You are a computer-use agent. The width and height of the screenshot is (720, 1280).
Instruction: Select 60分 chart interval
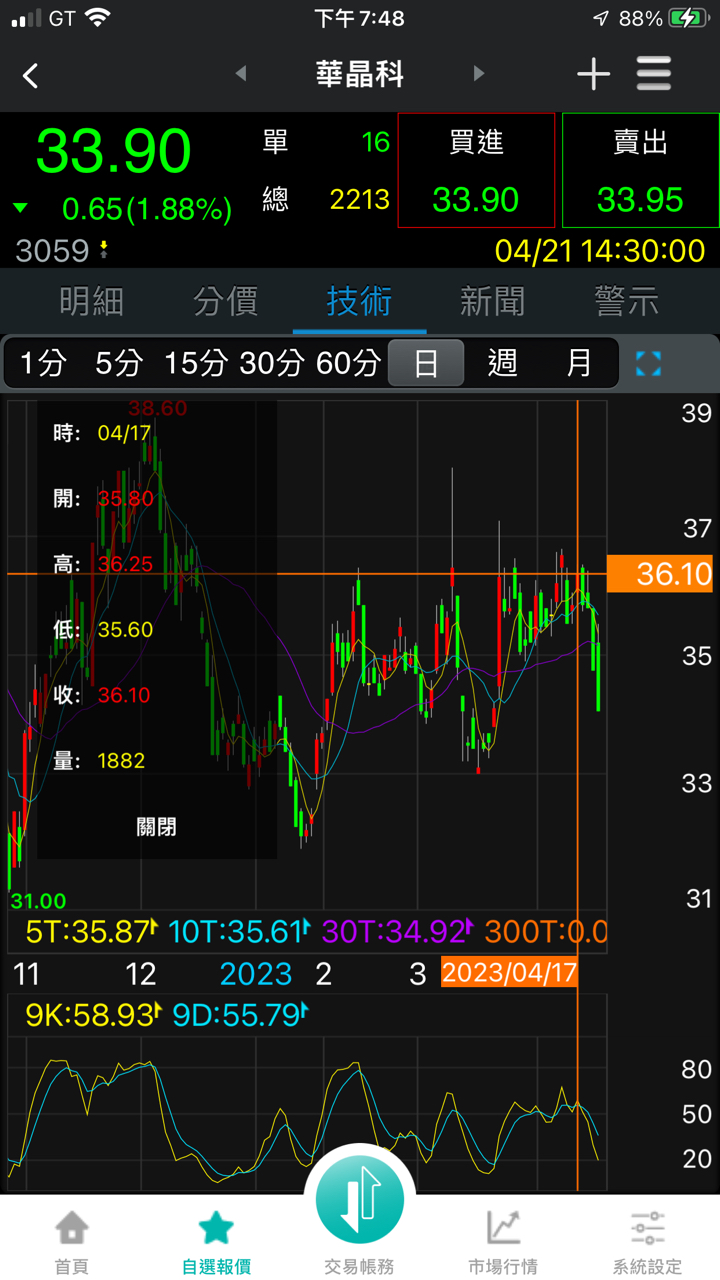[348, 363]
